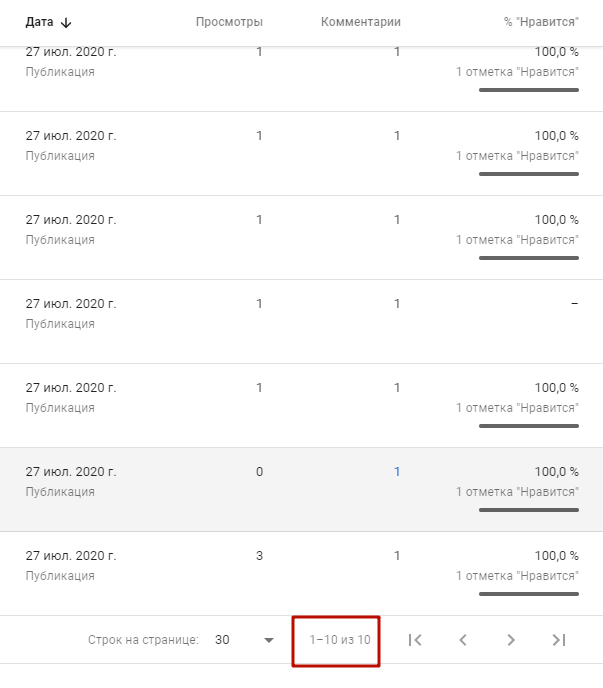Open the rows-per-page value showing 30
This screenshot has width=603, height=688.
point(223,640)
